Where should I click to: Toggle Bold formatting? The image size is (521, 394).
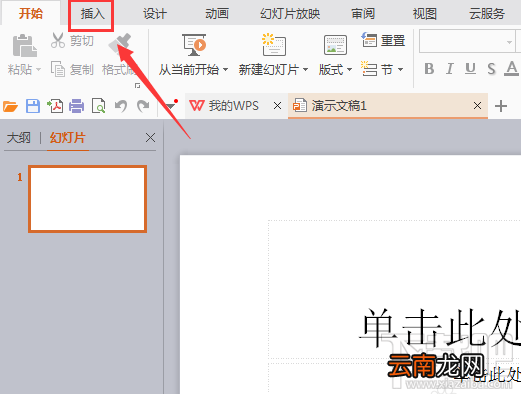pyautogui.click(x=429, y=69)
